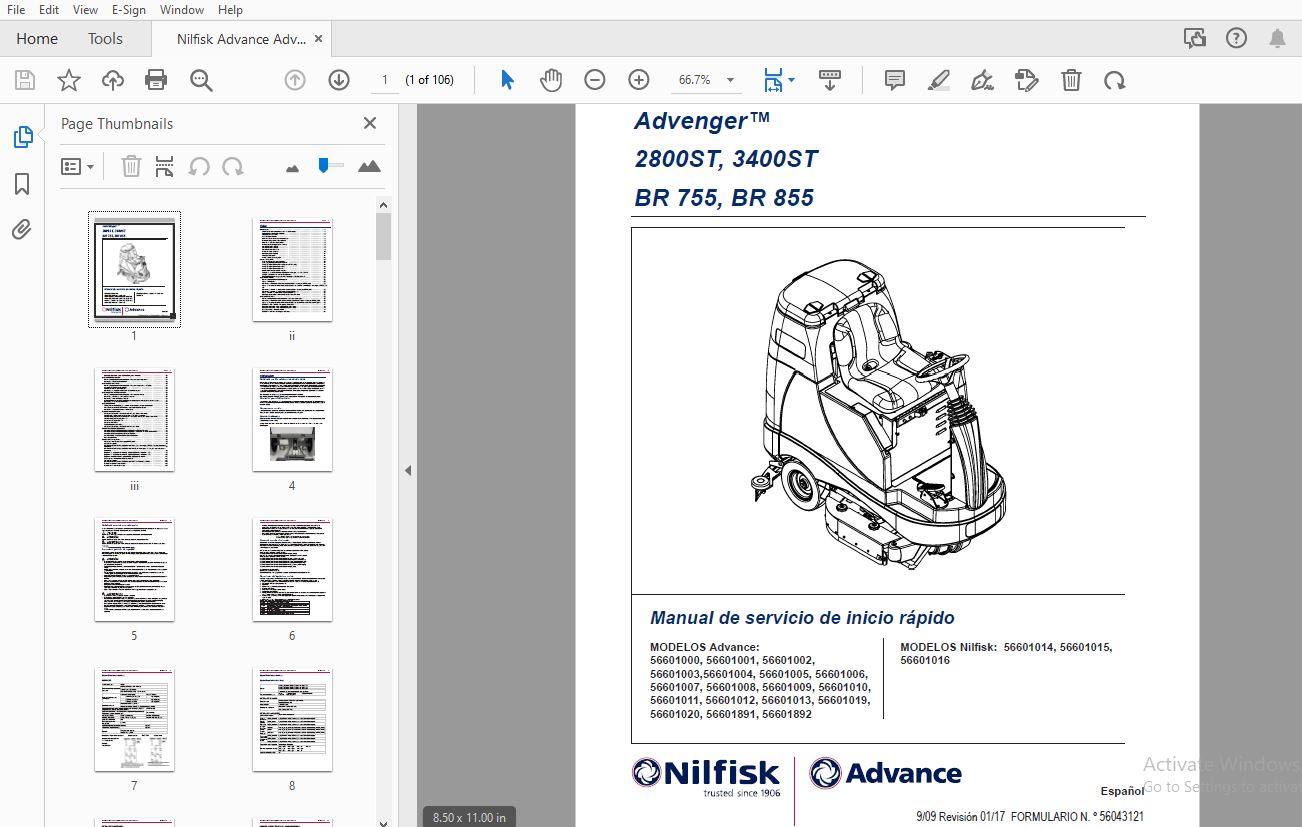The width and height of the screenshot is (1302, 827).
Task: Rotate pages counterclockwise in thumbnails panel
Action: tap(199, 166)
